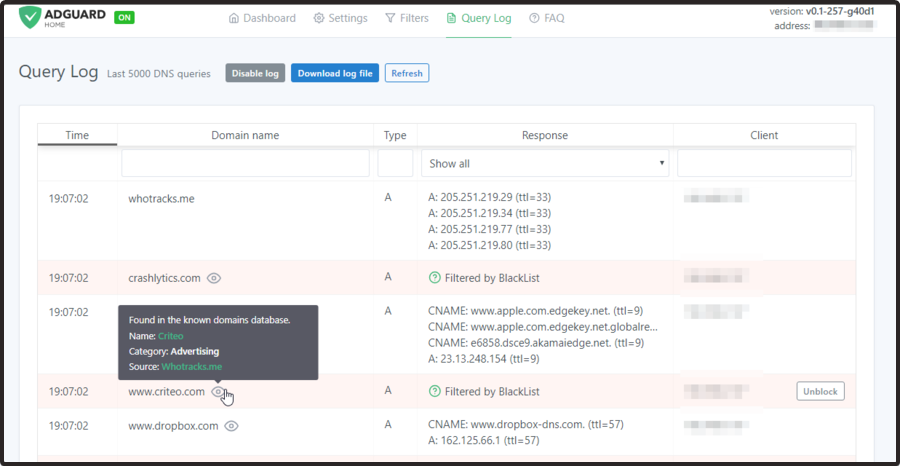900x466 pixels.
Task: Click the green ON status badge
Action: pyautogui.click(x=124, y=17)
